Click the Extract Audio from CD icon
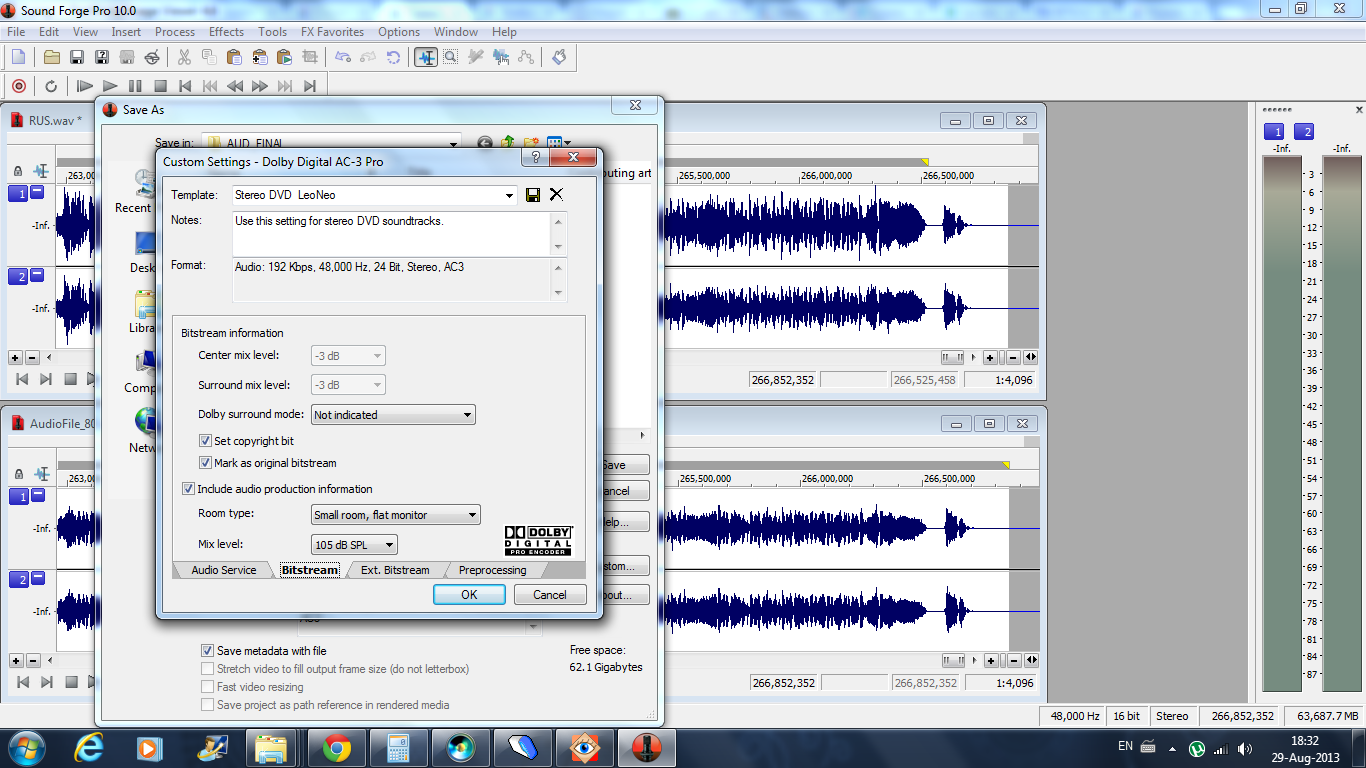The width and height of the screenshot is (1366, 768). coord(152,57)
